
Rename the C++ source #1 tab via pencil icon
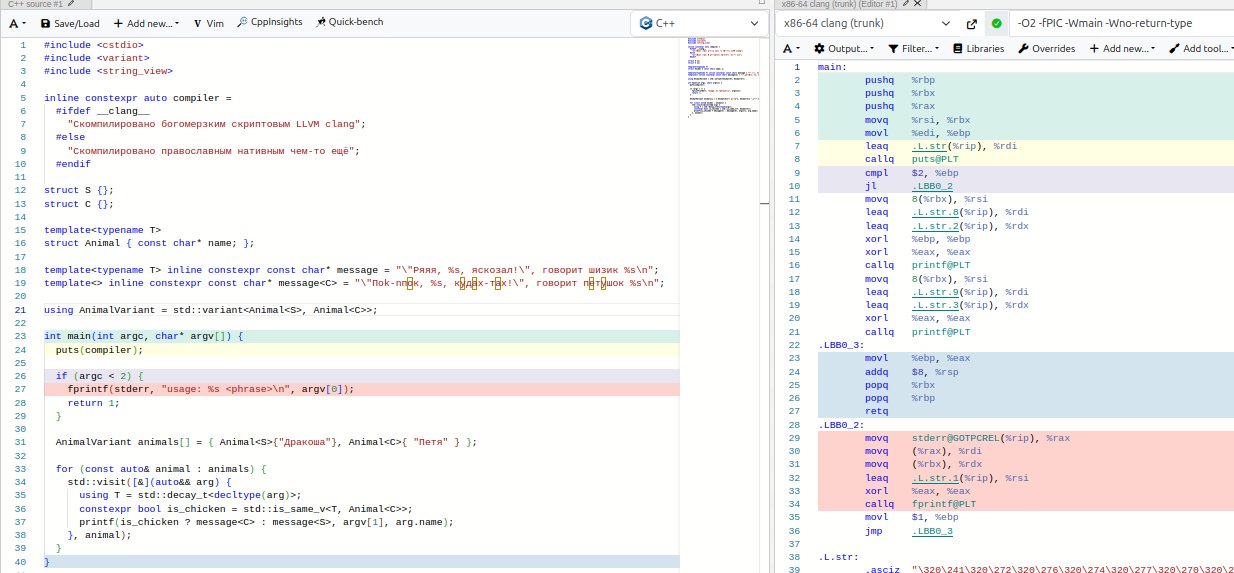click(x=72, y=4)
